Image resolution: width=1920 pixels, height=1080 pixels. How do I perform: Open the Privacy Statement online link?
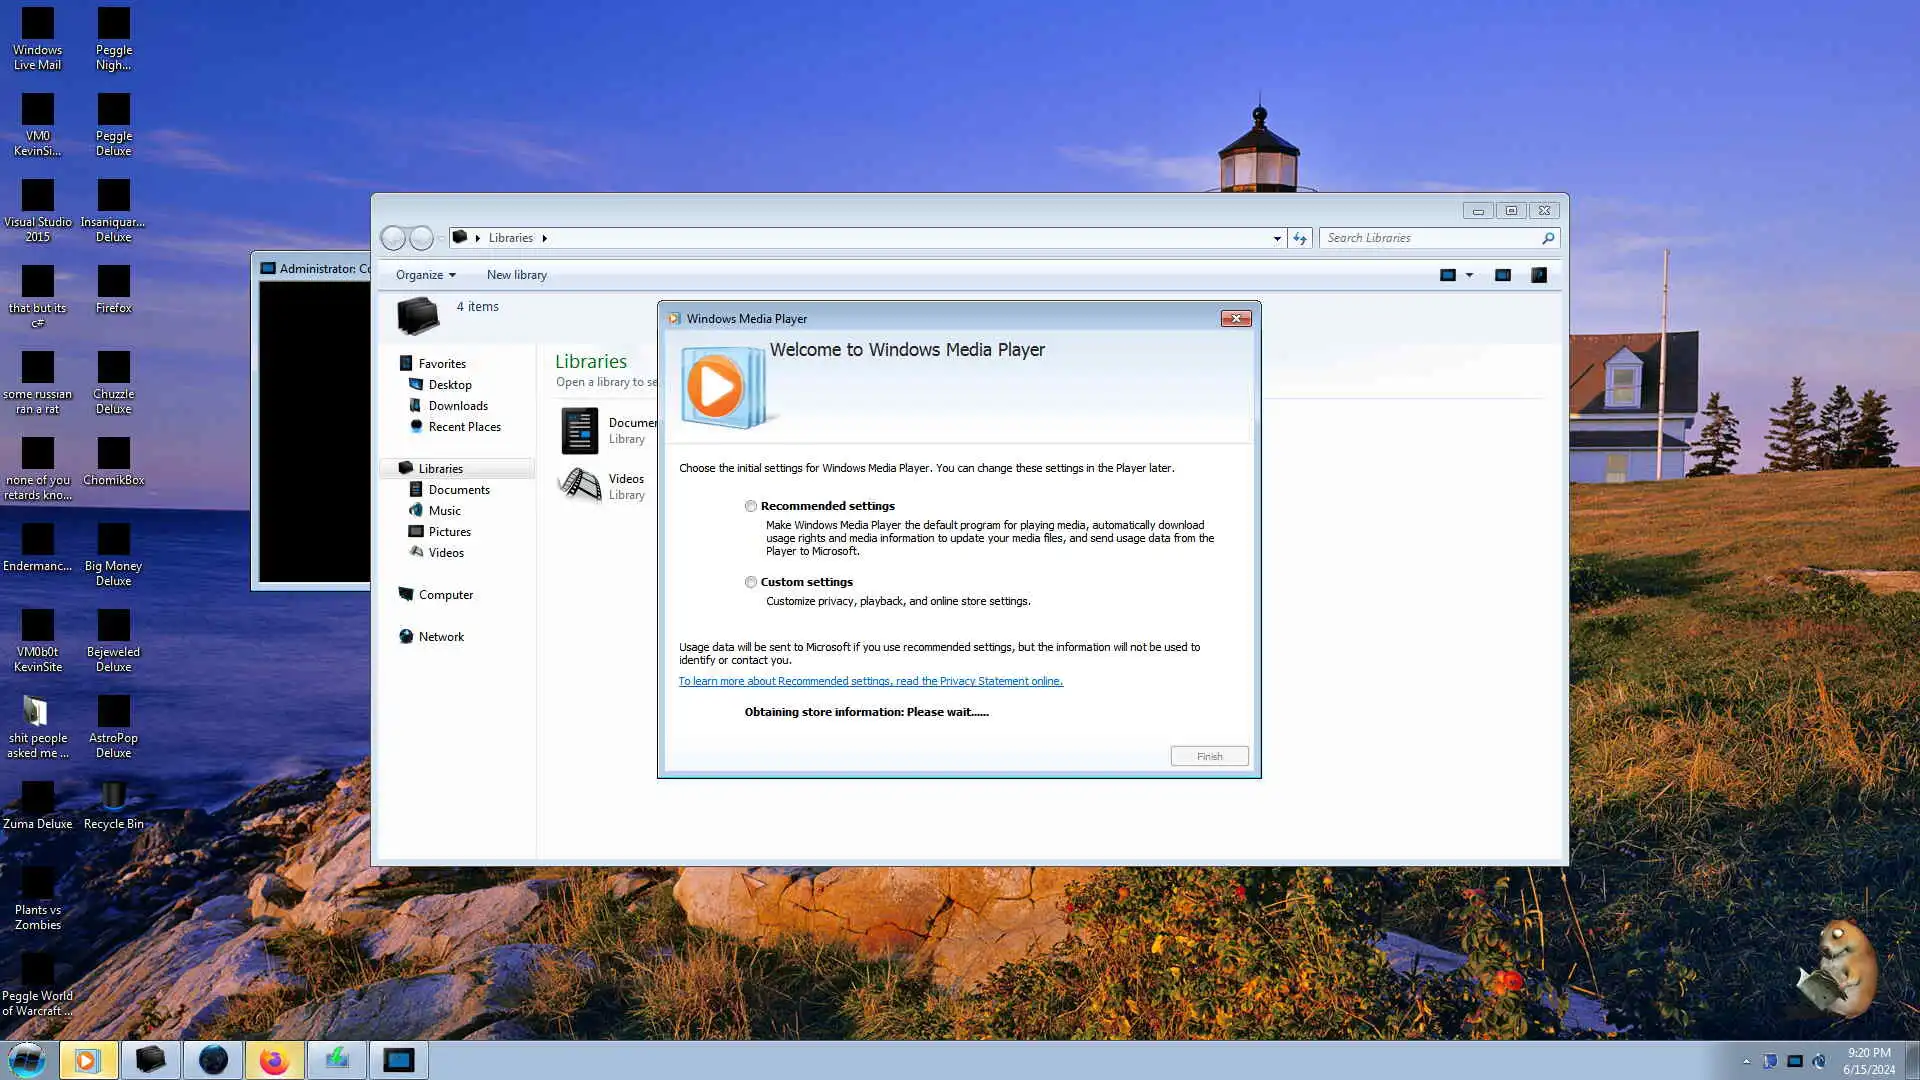(870, 681)
